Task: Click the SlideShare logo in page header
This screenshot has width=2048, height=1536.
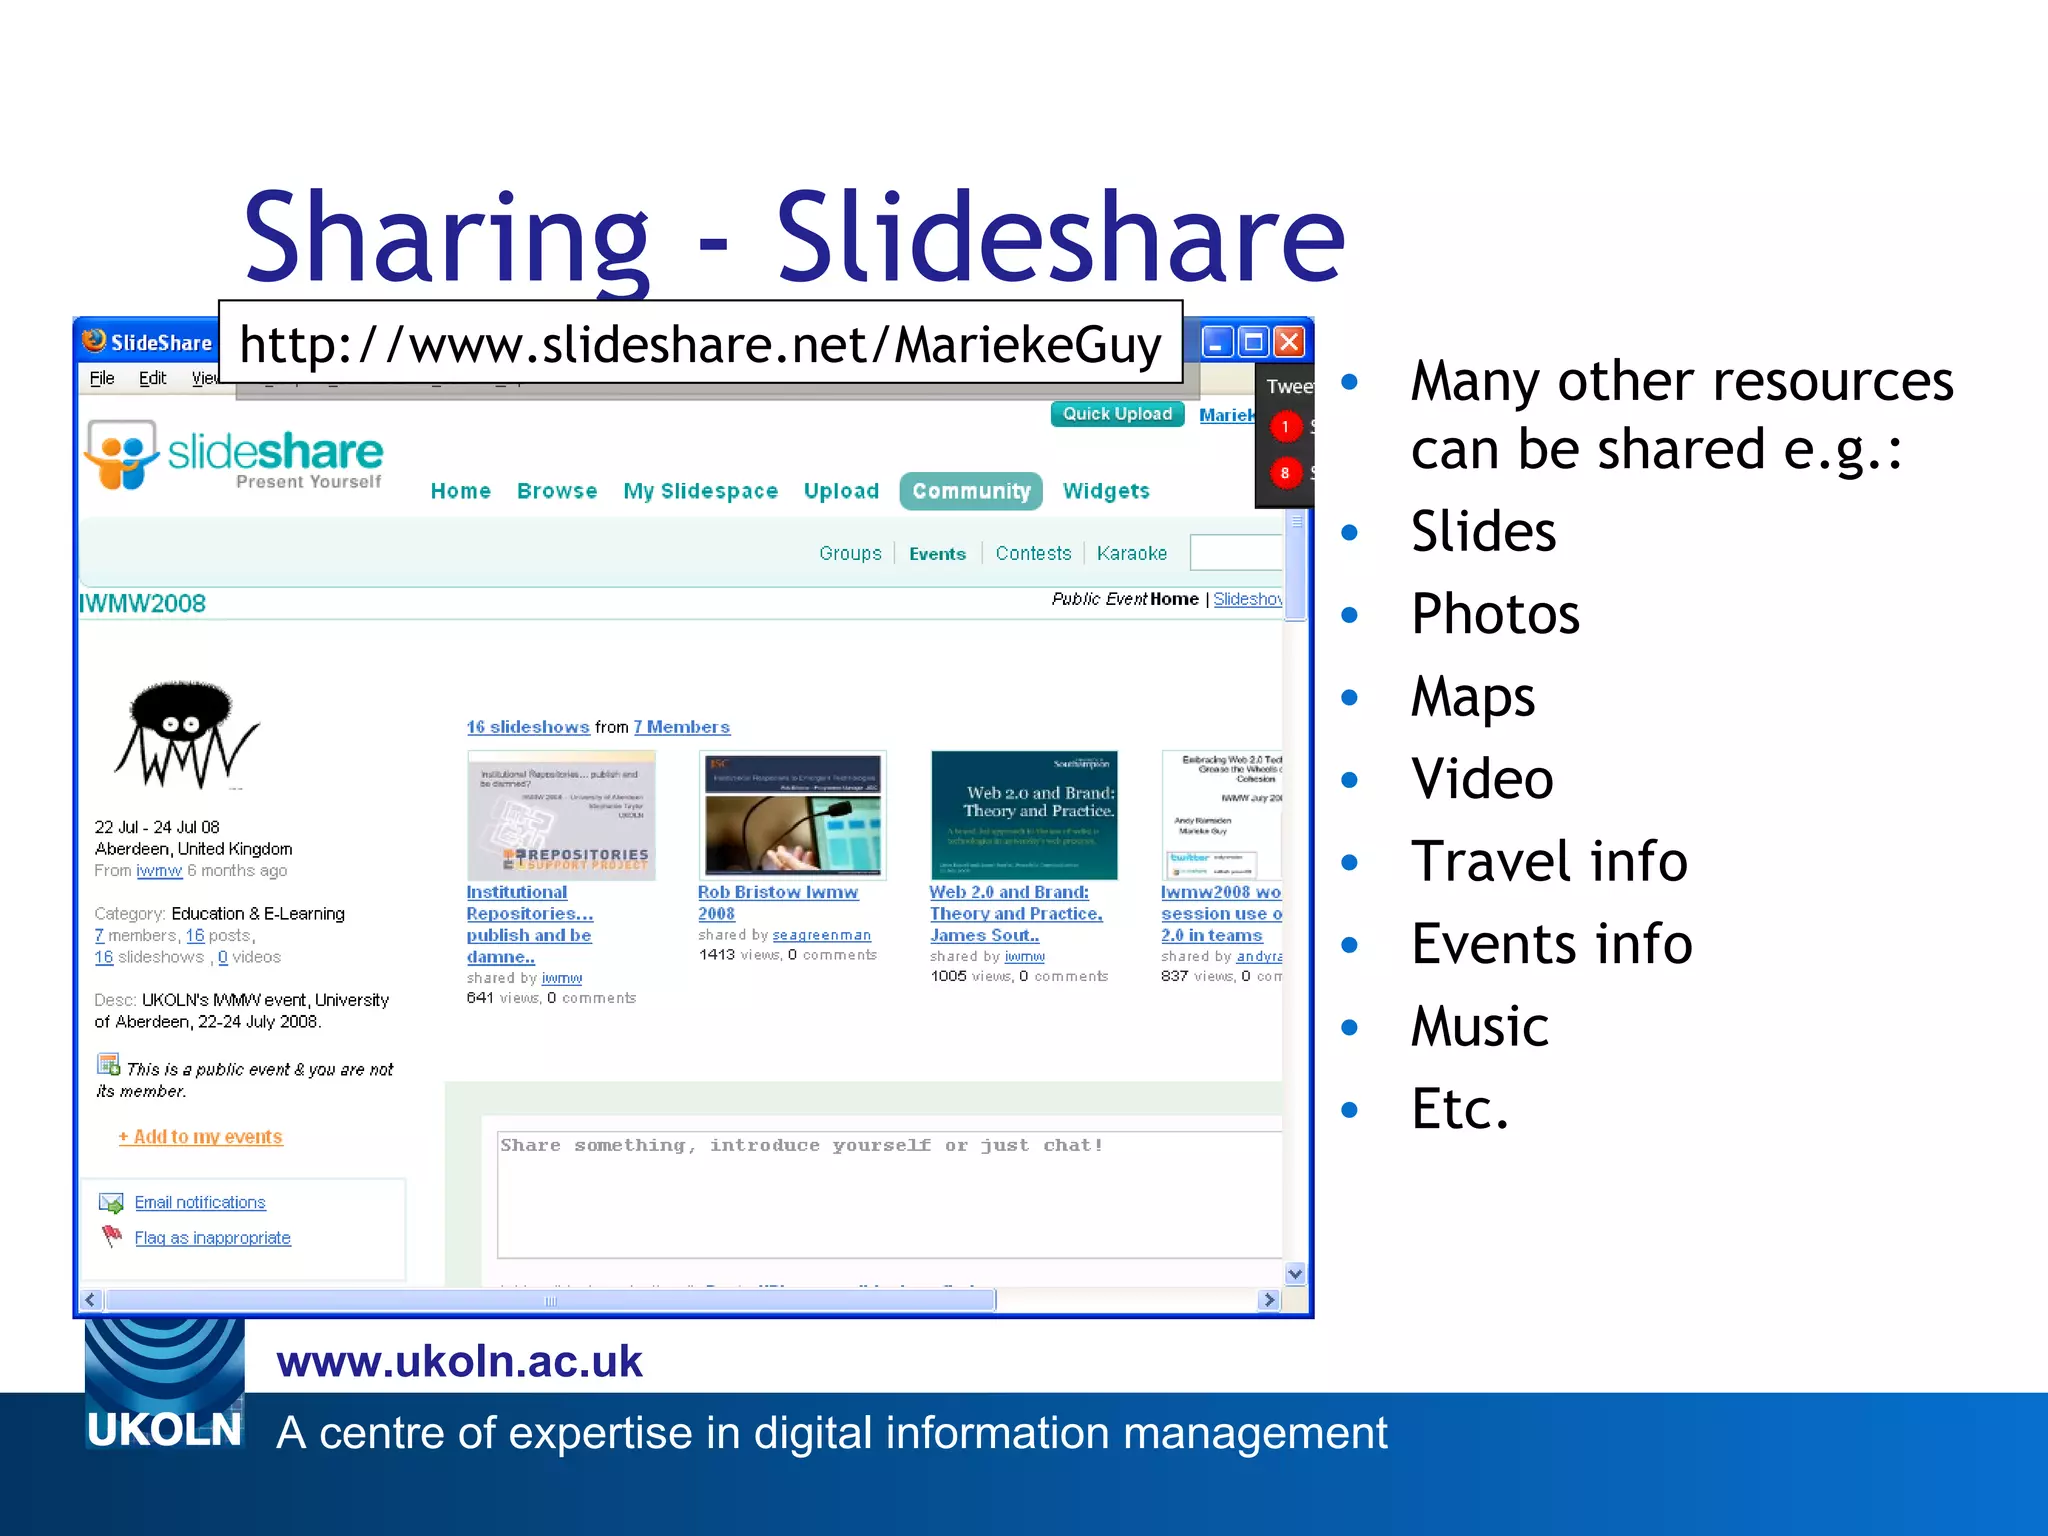Action: pos(234,456)
